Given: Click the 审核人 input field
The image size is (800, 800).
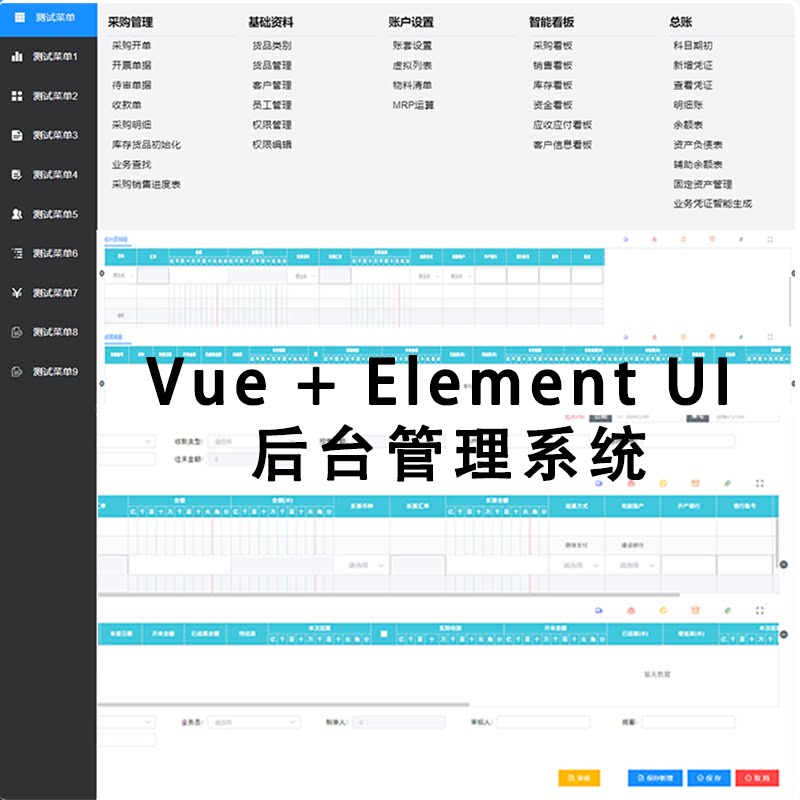Looking at the screenshot, I should (543, 722).
